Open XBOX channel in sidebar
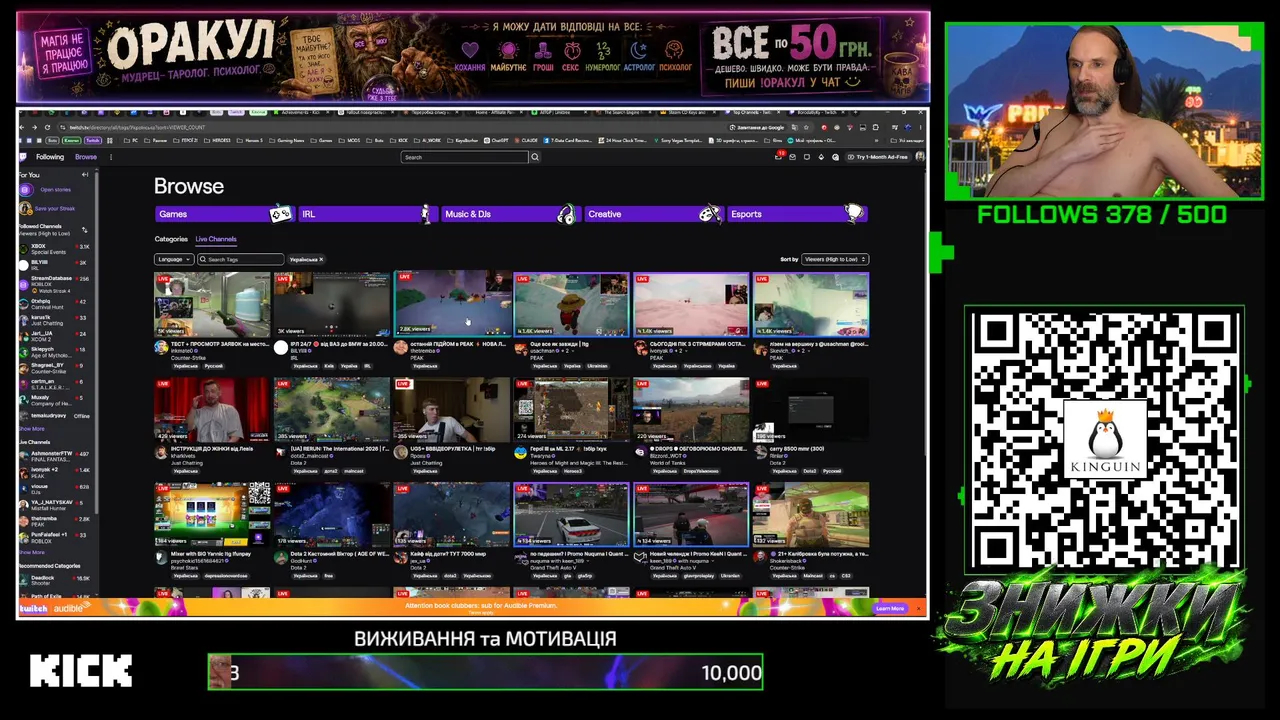The width and height of the screenshot is (1280, 720). (x=55, y=249)
